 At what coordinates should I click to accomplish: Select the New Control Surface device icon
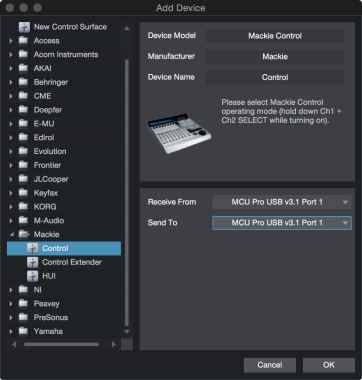click(24, 27)
